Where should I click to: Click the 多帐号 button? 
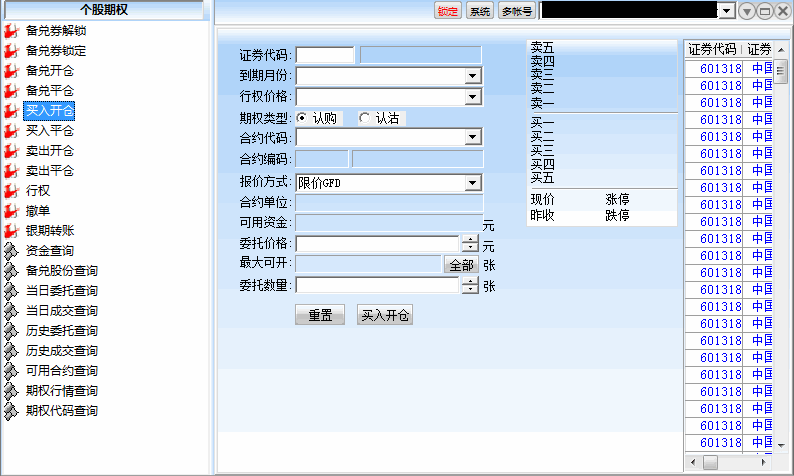tap(517, 11)
